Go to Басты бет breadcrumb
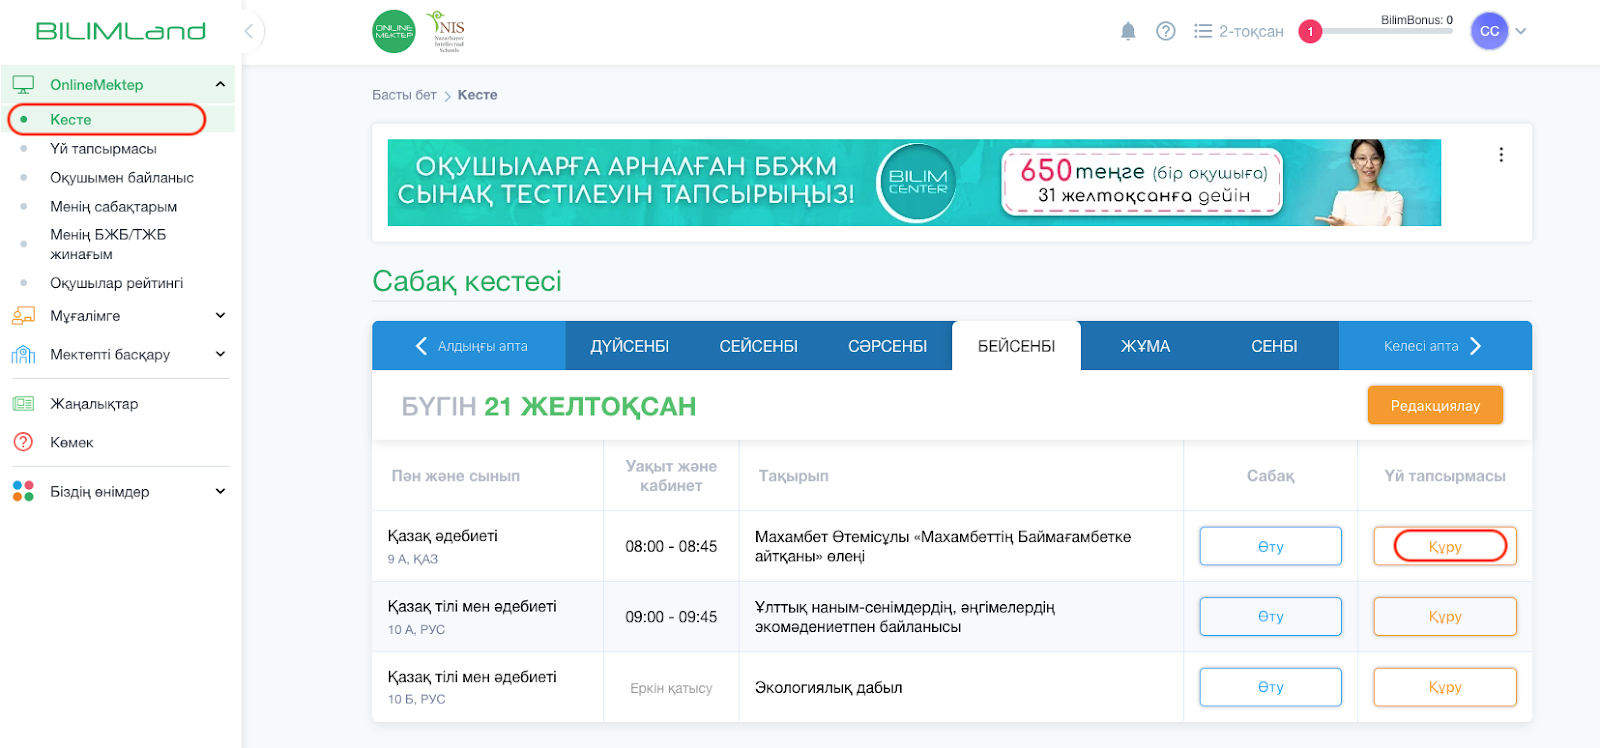This screenshot has width=1600, height=748. [x=404, y=95]
